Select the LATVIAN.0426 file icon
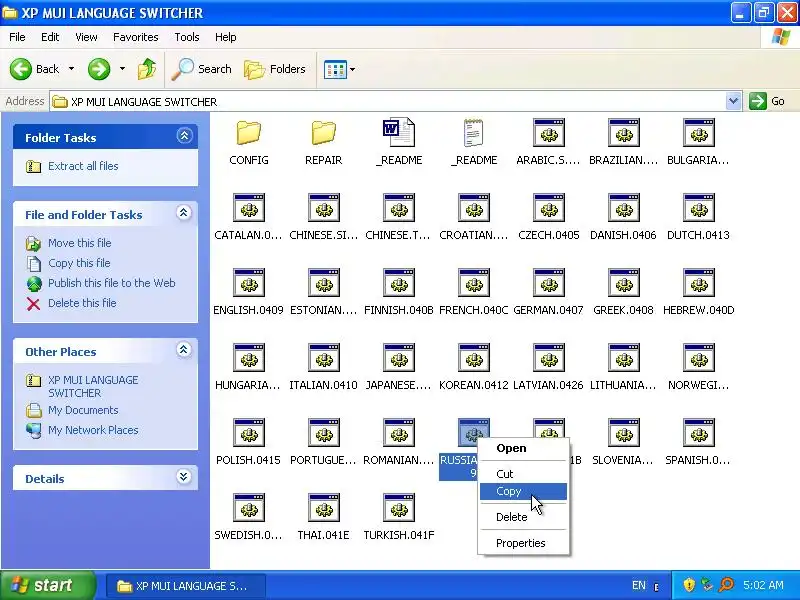Viewport: 800px width, 600px height. pyautogui.click(x=548, y=358)
